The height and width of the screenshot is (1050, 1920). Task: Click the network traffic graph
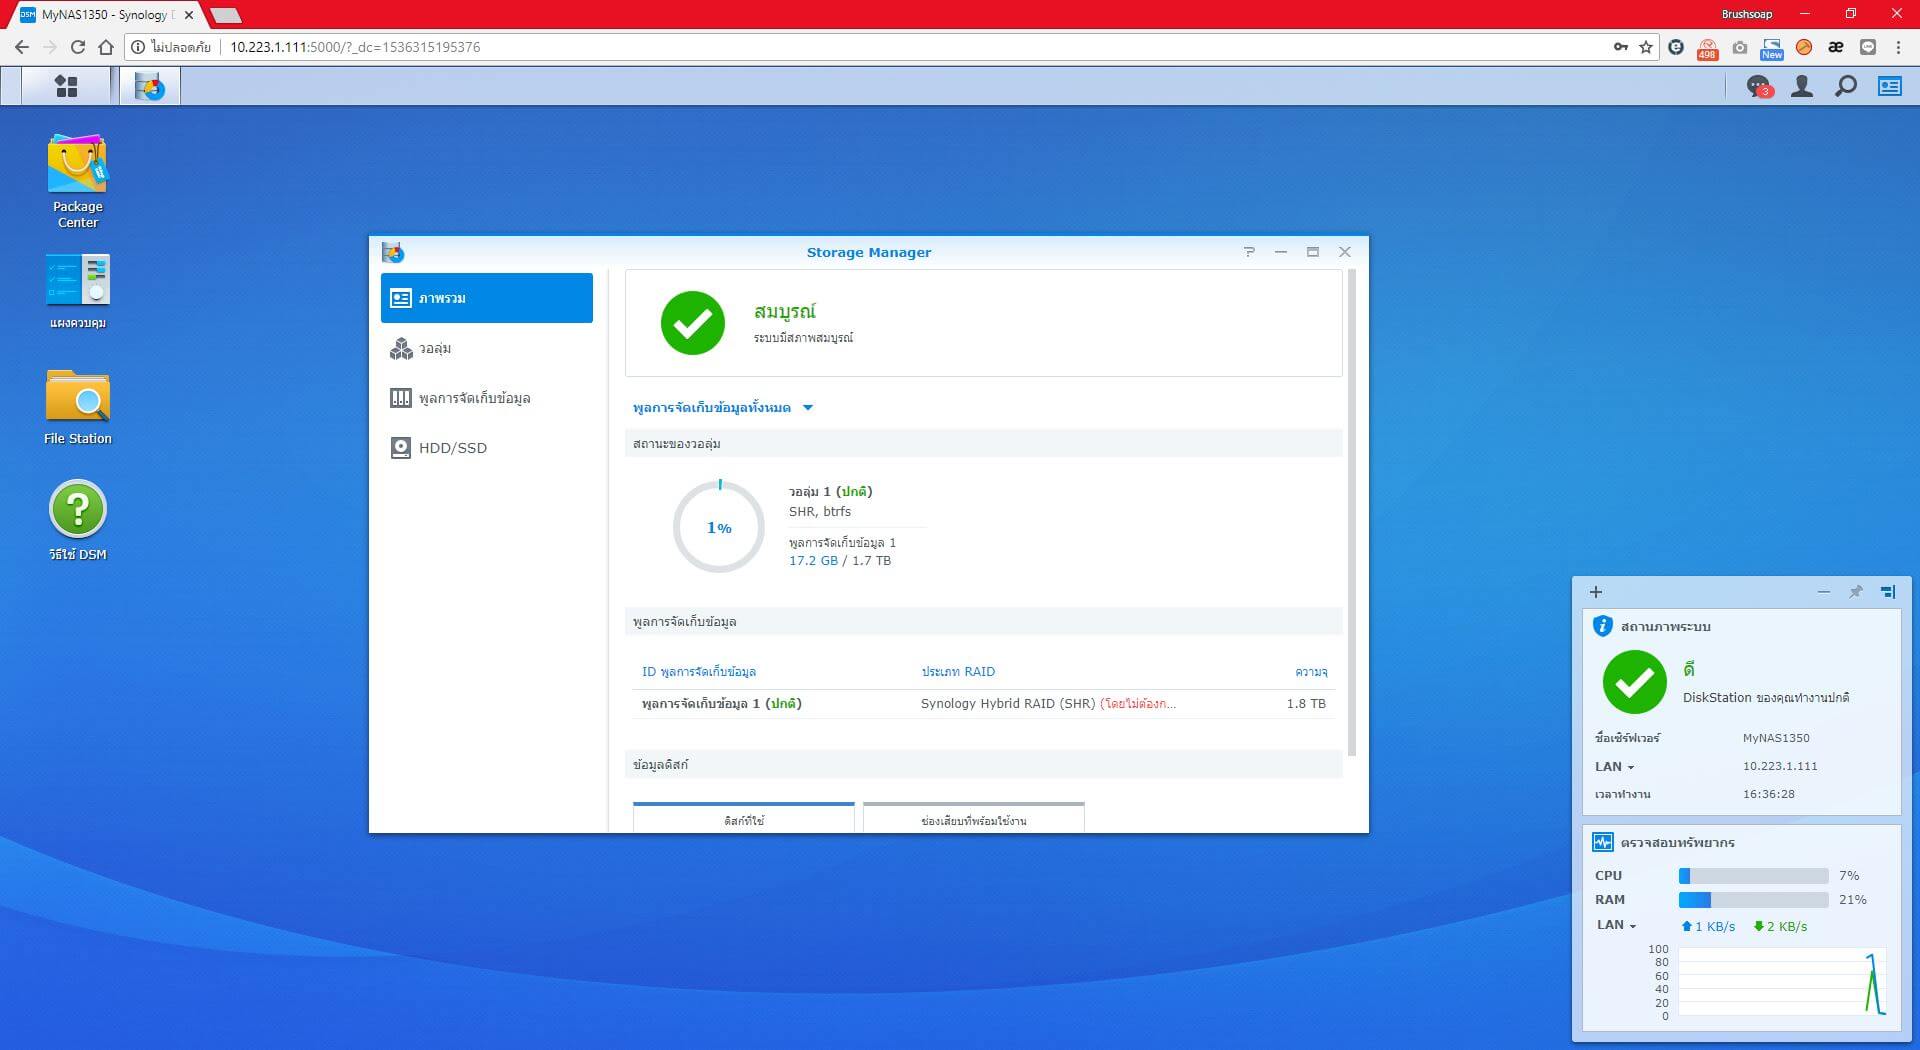point(1781,983)
